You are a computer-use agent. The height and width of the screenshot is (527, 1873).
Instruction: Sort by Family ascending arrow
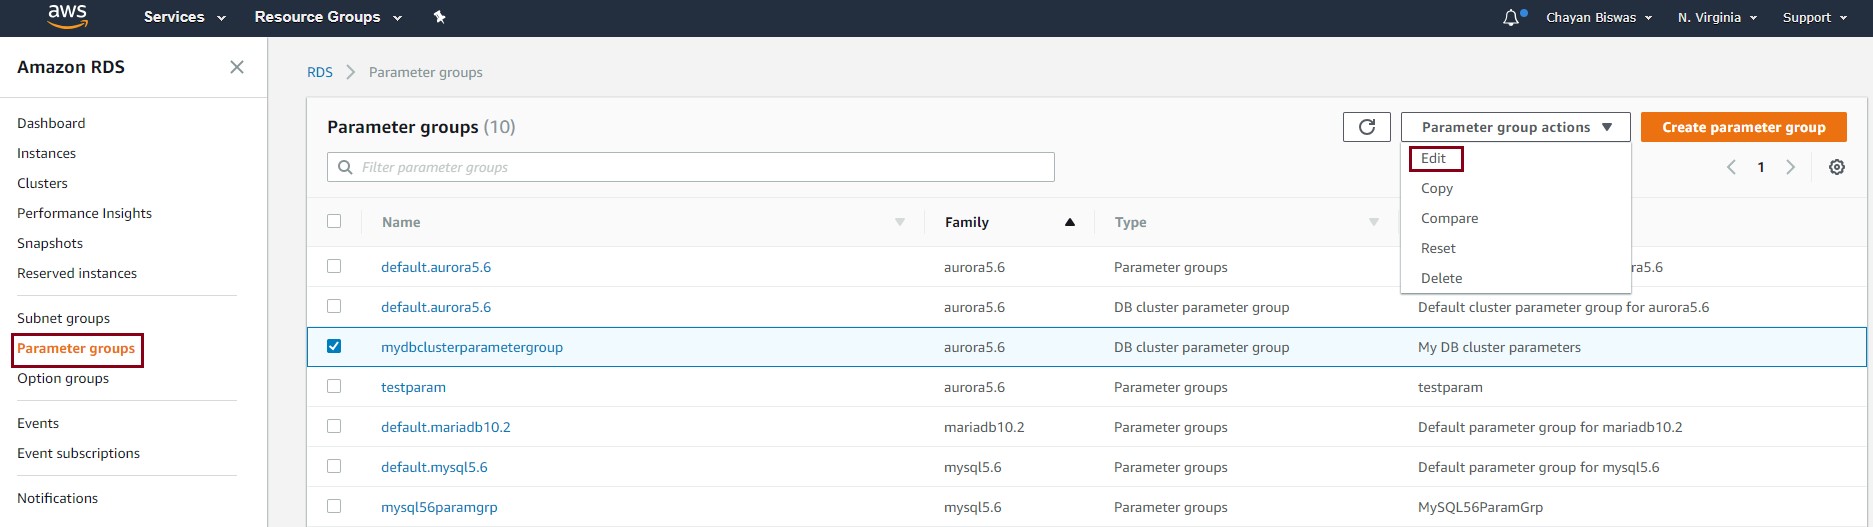(x=1070, y=222)
